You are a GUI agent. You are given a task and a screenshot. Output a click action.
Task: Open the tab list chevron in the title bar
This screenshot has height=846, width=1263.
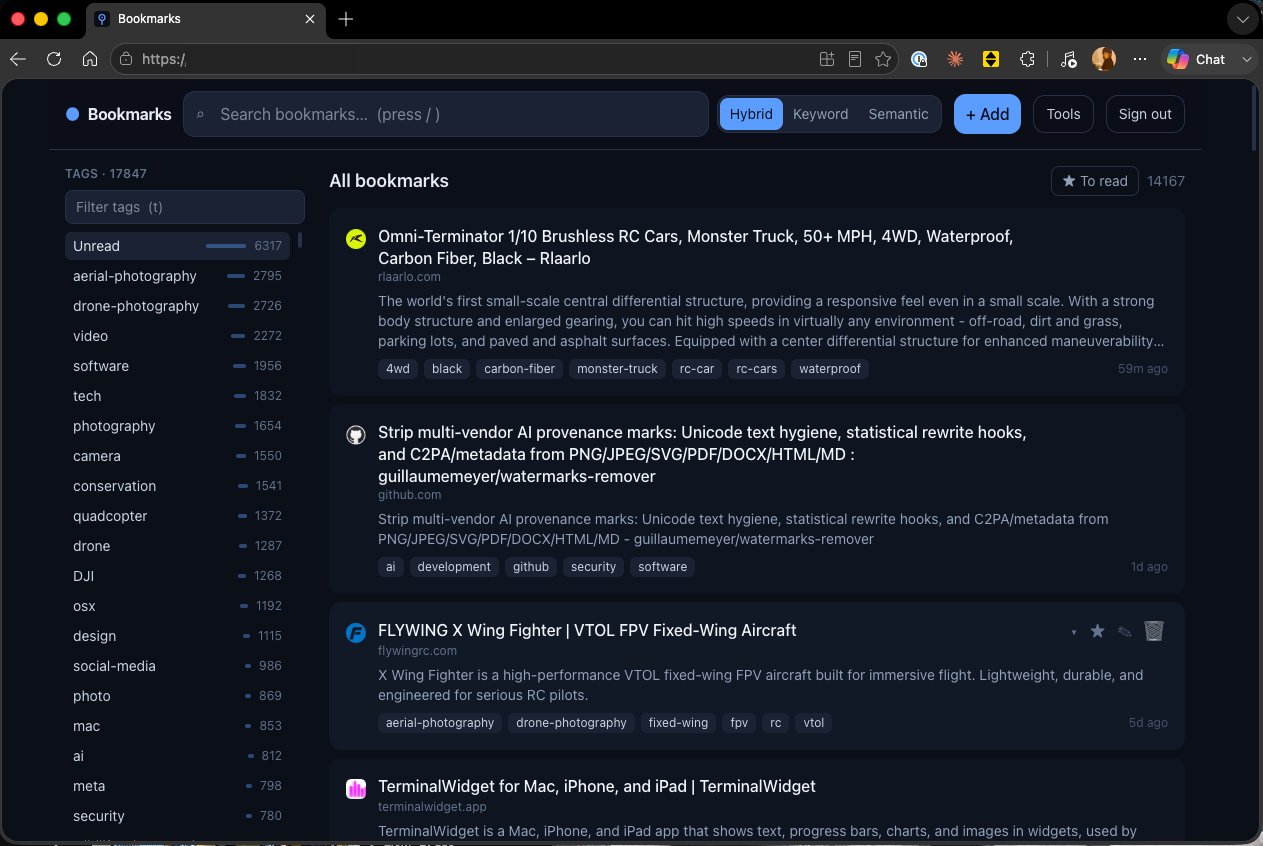[1241, 19]
